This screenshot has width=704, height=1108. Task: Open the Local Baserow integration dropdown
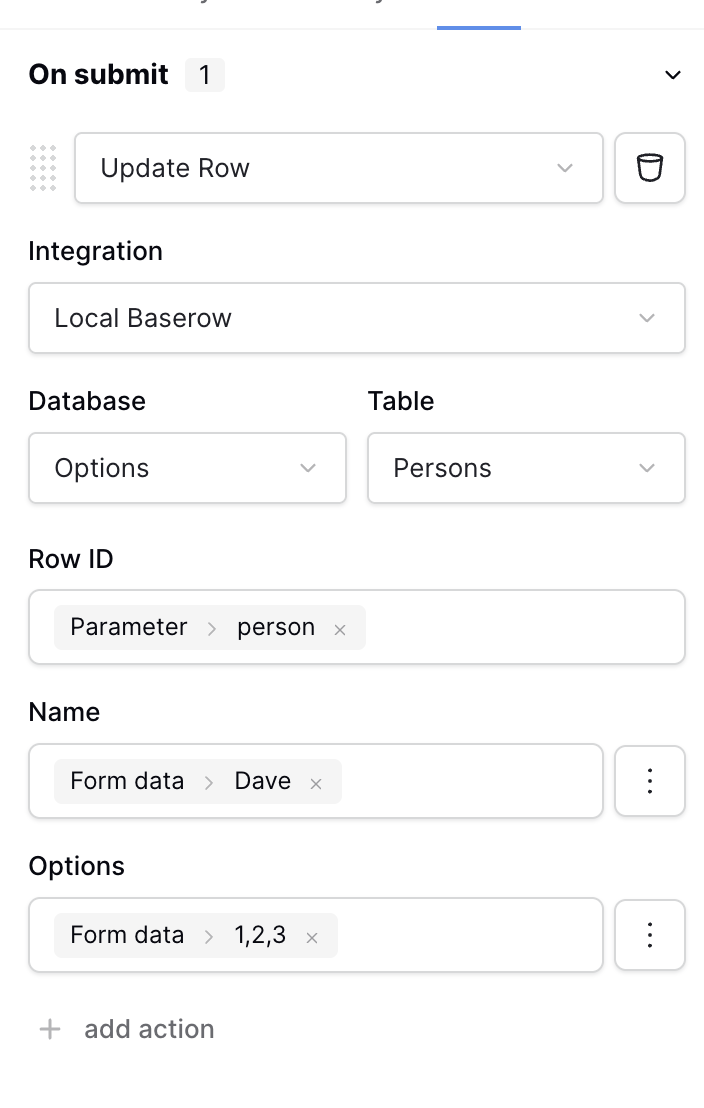click(357, 318)
